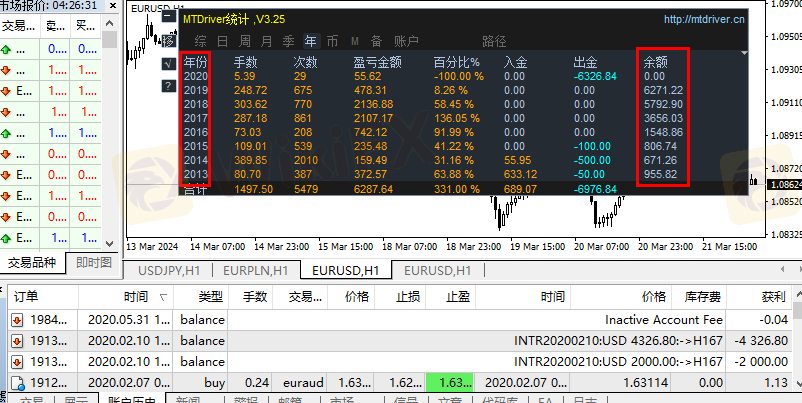
Task: Open the 即时图 tick chart tab
Action: 94,263
